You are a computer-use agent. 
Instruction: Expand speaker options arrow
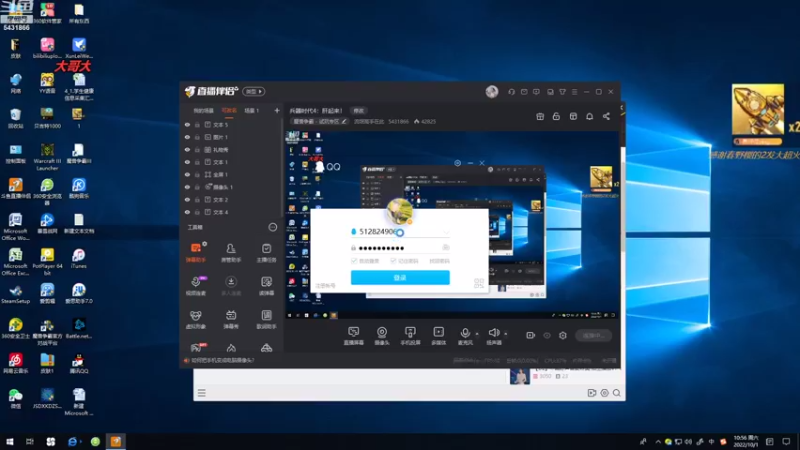[506, 334]
